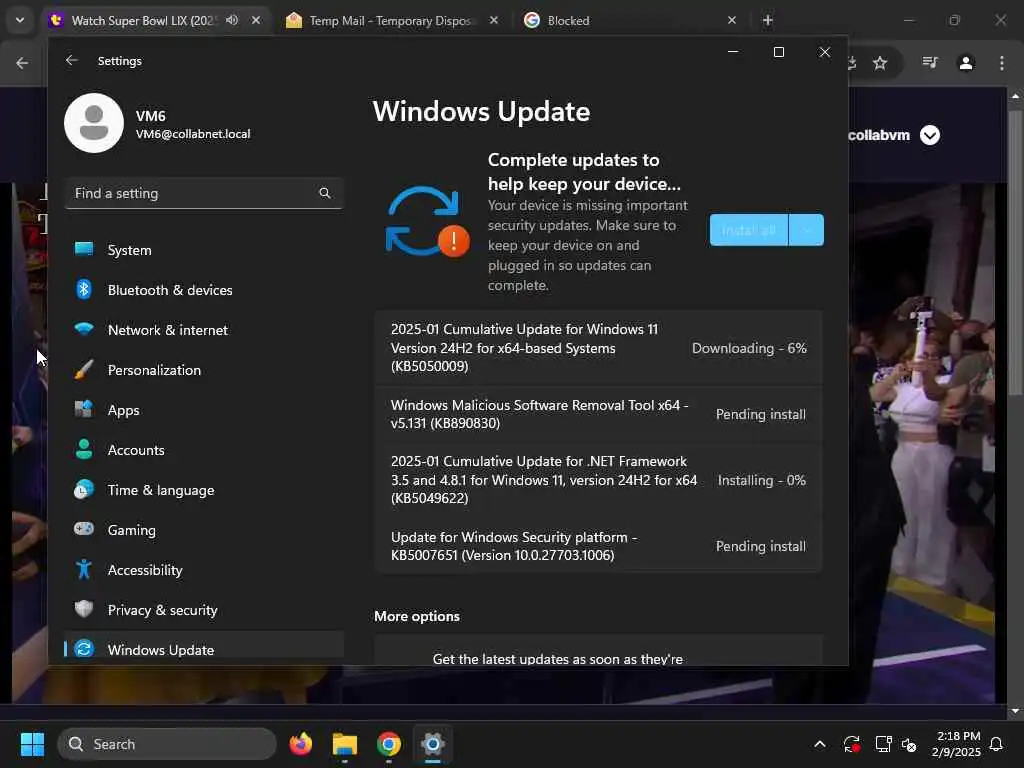Click the Malicious Software Removal Tool entry
1024x768 pixels.
click(598, 414)
